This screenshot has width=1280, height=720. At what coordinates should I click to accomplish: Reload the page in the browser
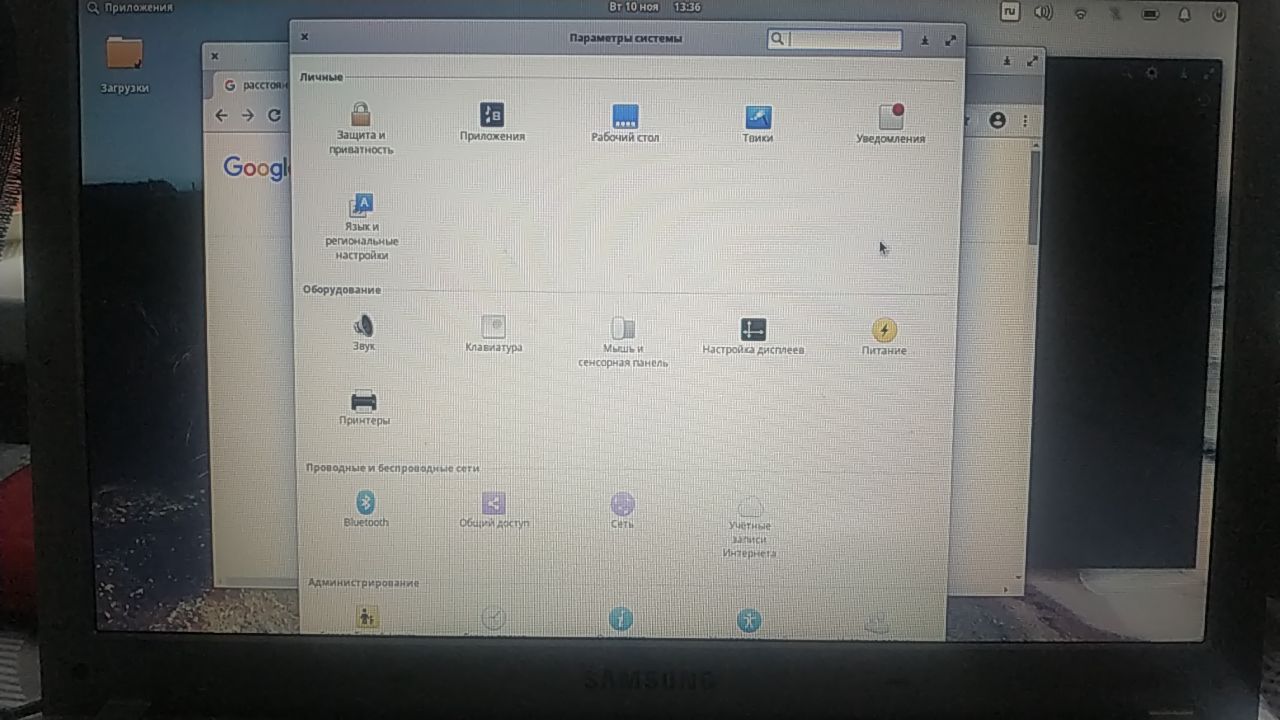[274, 115]
